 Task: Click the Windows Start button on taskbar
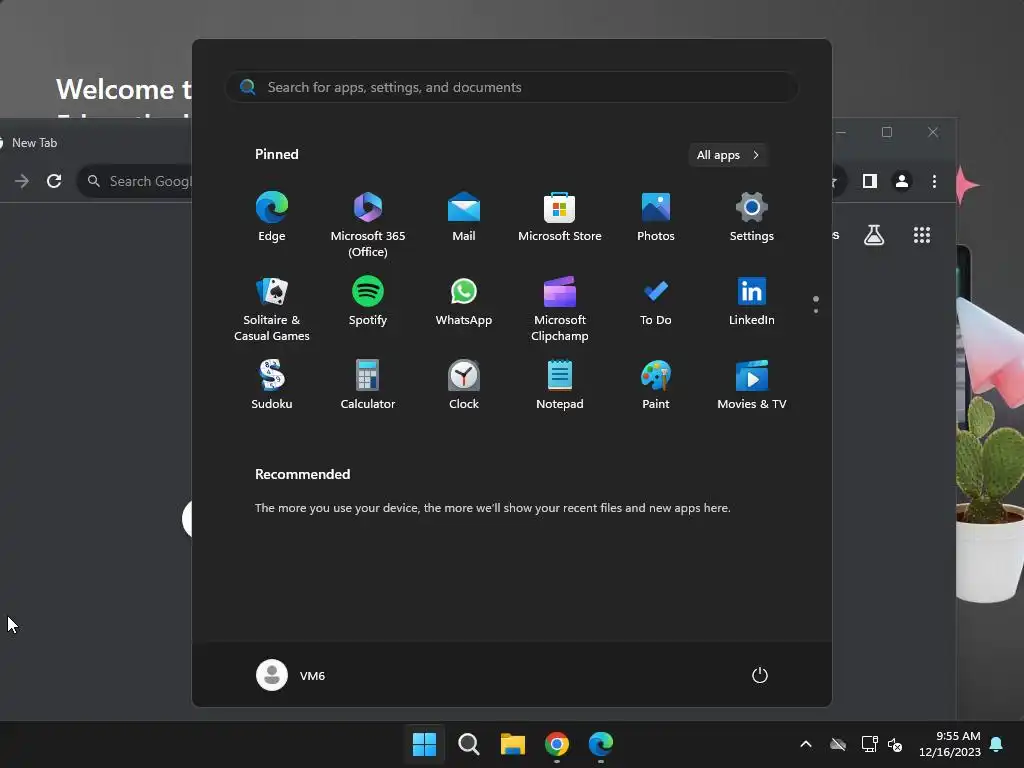tap(424, 744)
